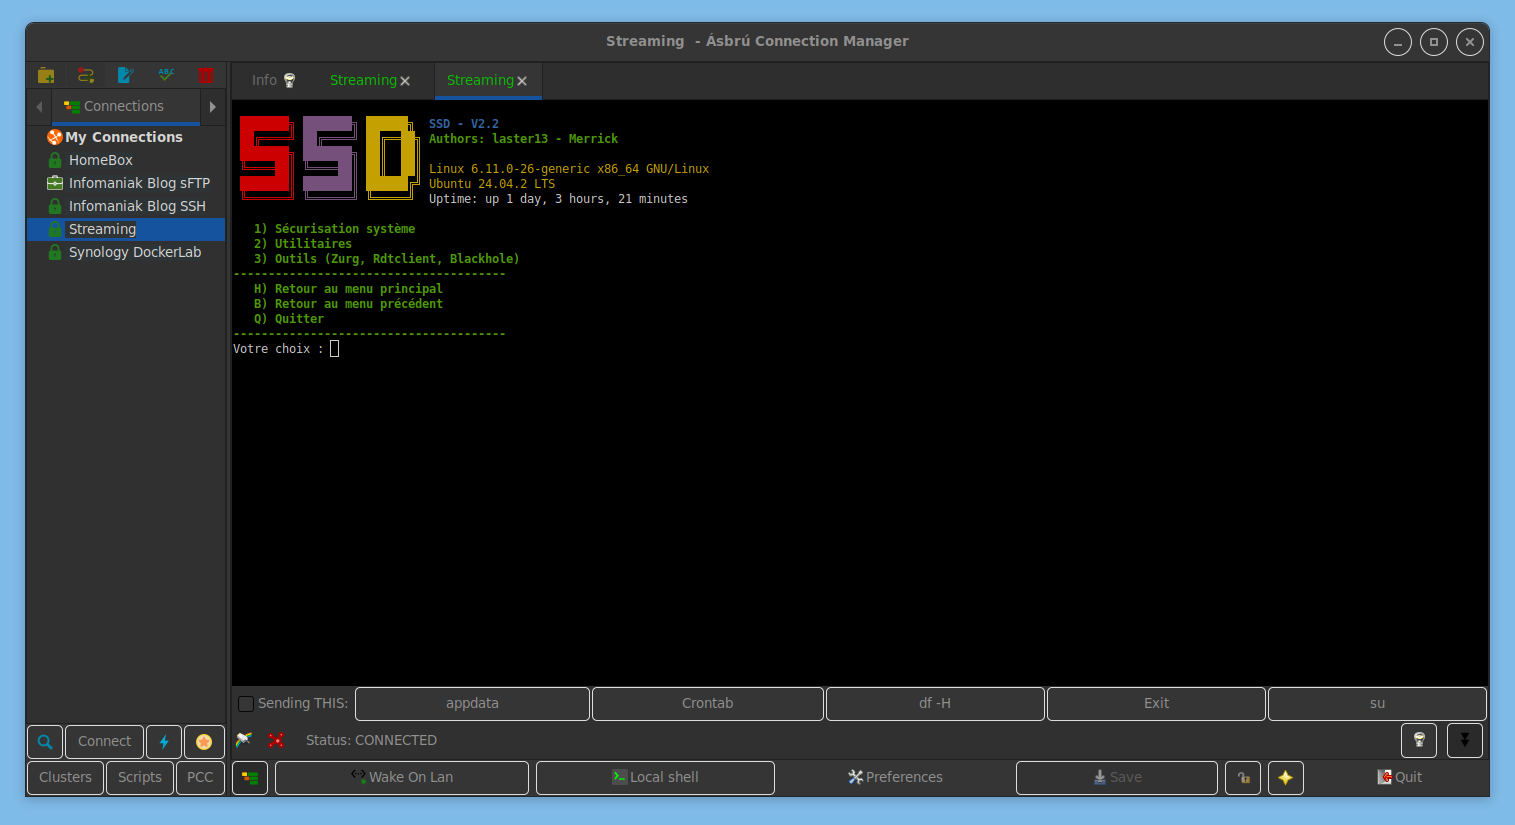Click the su macro button

[x=1377, y=704]
